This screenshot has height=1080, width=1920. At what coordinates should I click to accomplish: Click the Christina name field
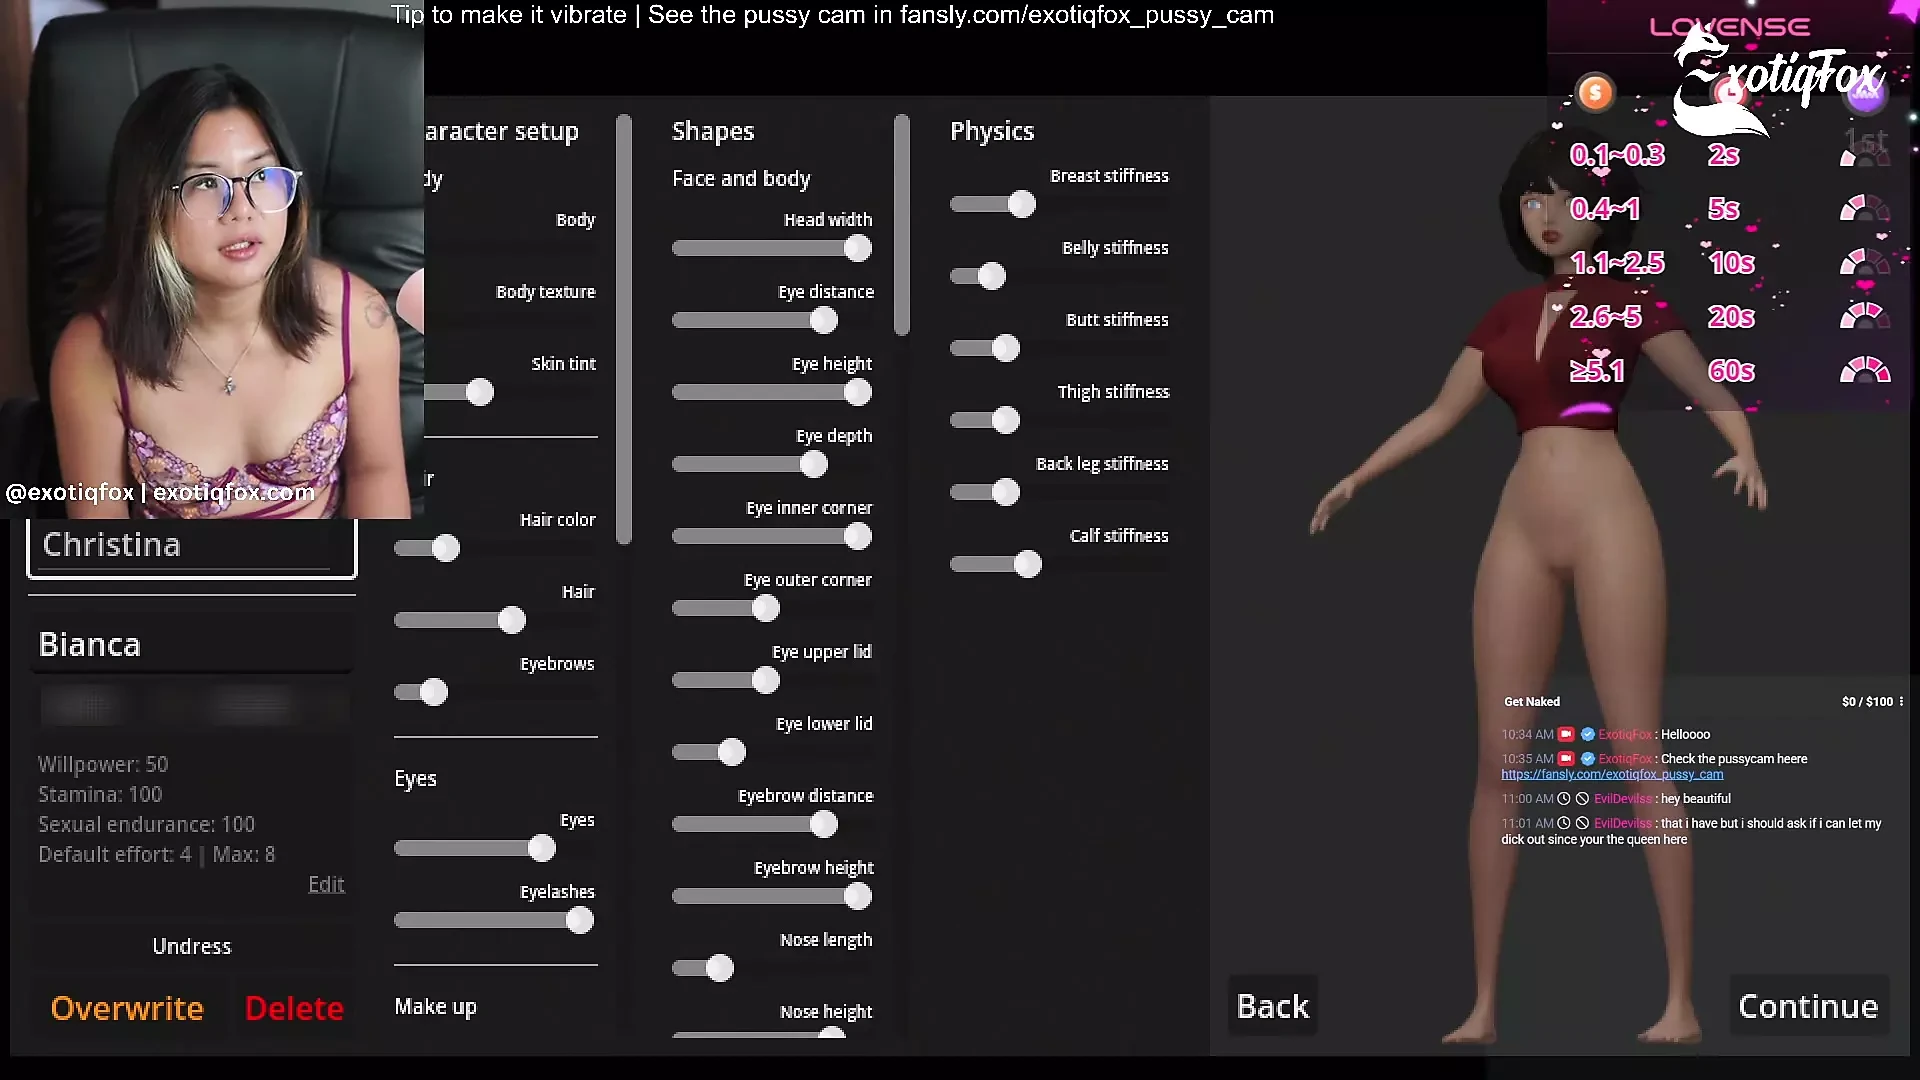(190, 546)
